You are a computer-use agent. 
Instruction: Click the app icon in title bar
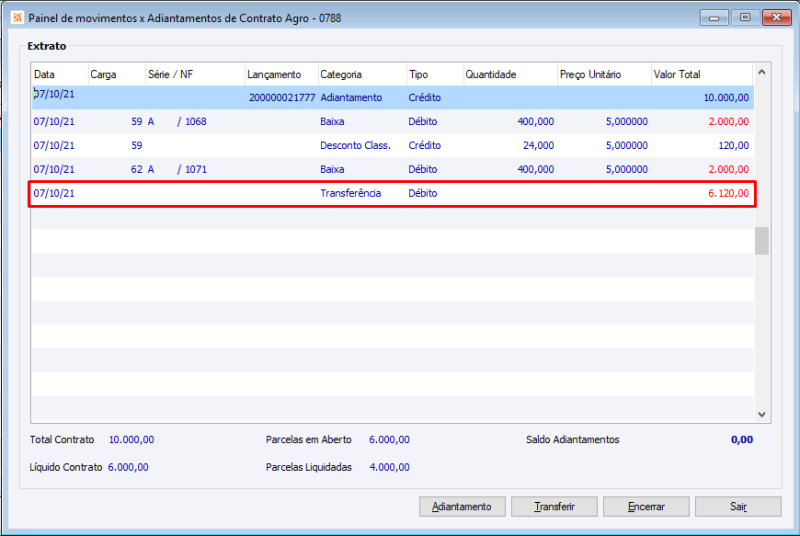(x=17, y=18)
